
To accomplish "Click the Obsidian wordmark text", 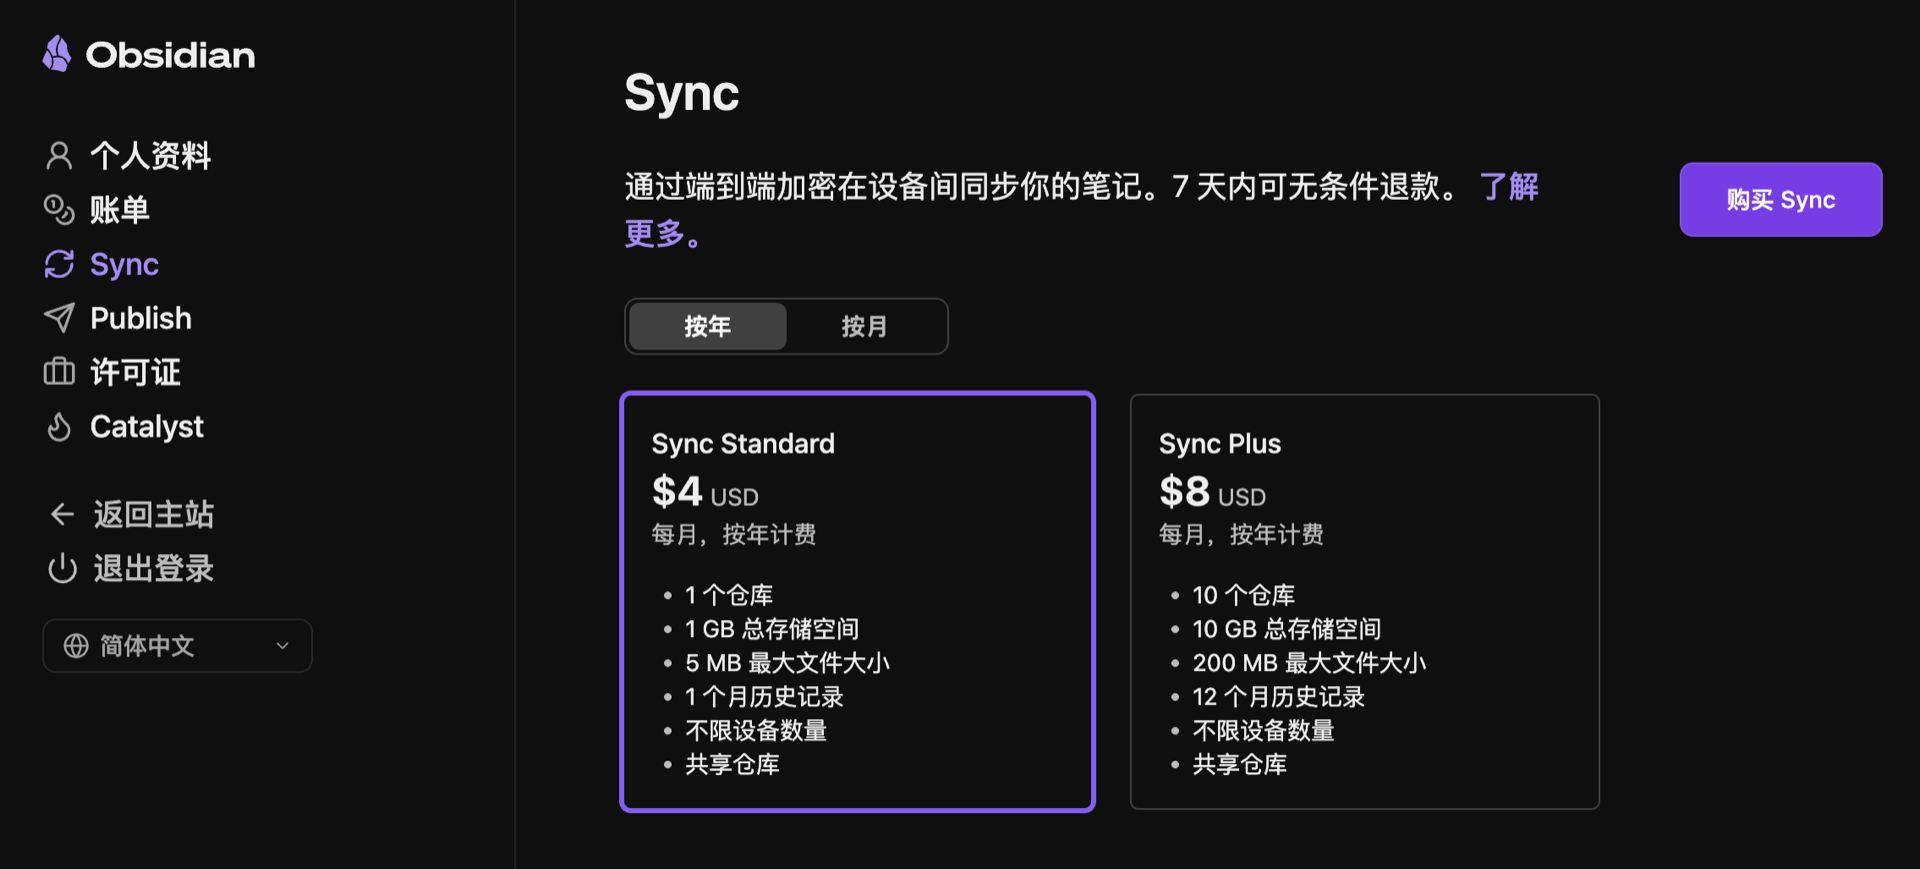I will click(170, 55).
